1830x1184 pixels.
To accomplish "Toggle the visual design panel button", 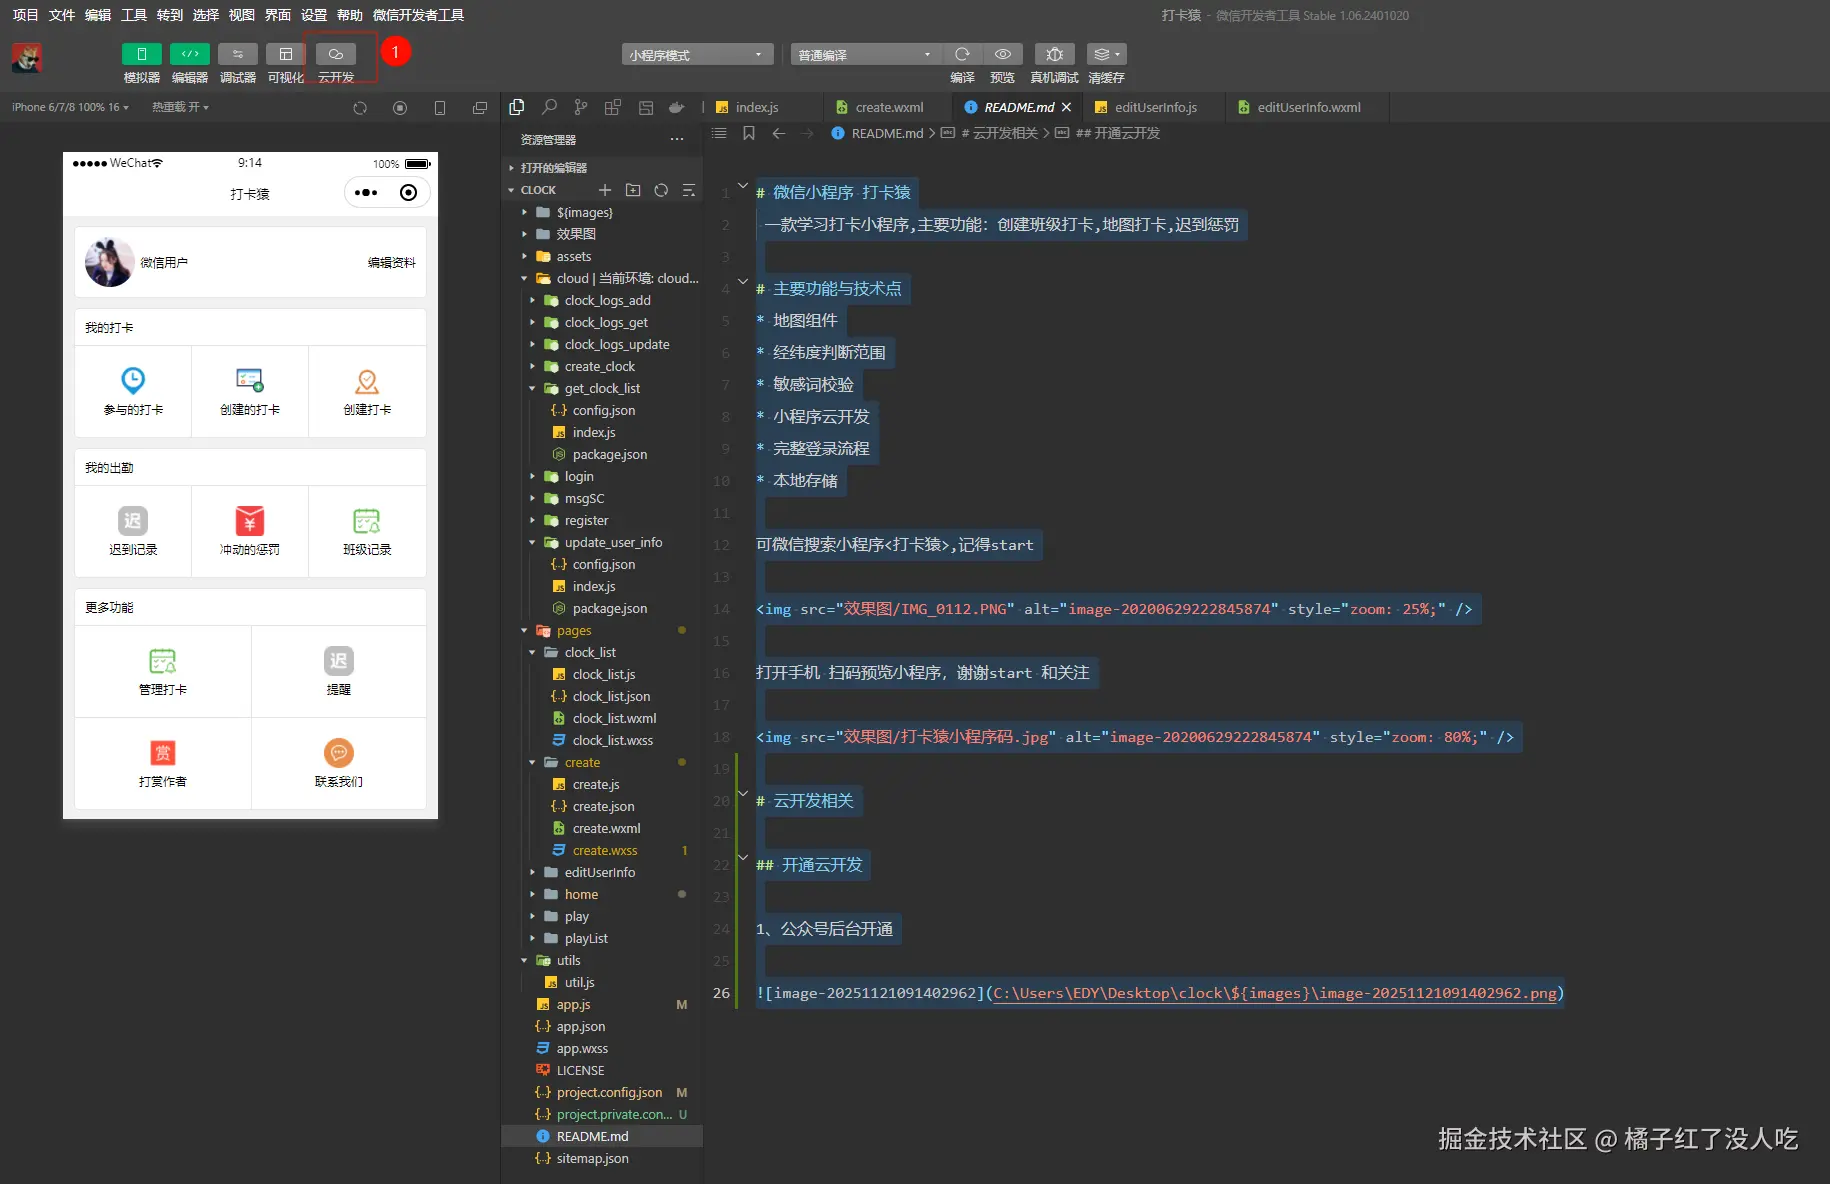I will click(x=286, y=54).
